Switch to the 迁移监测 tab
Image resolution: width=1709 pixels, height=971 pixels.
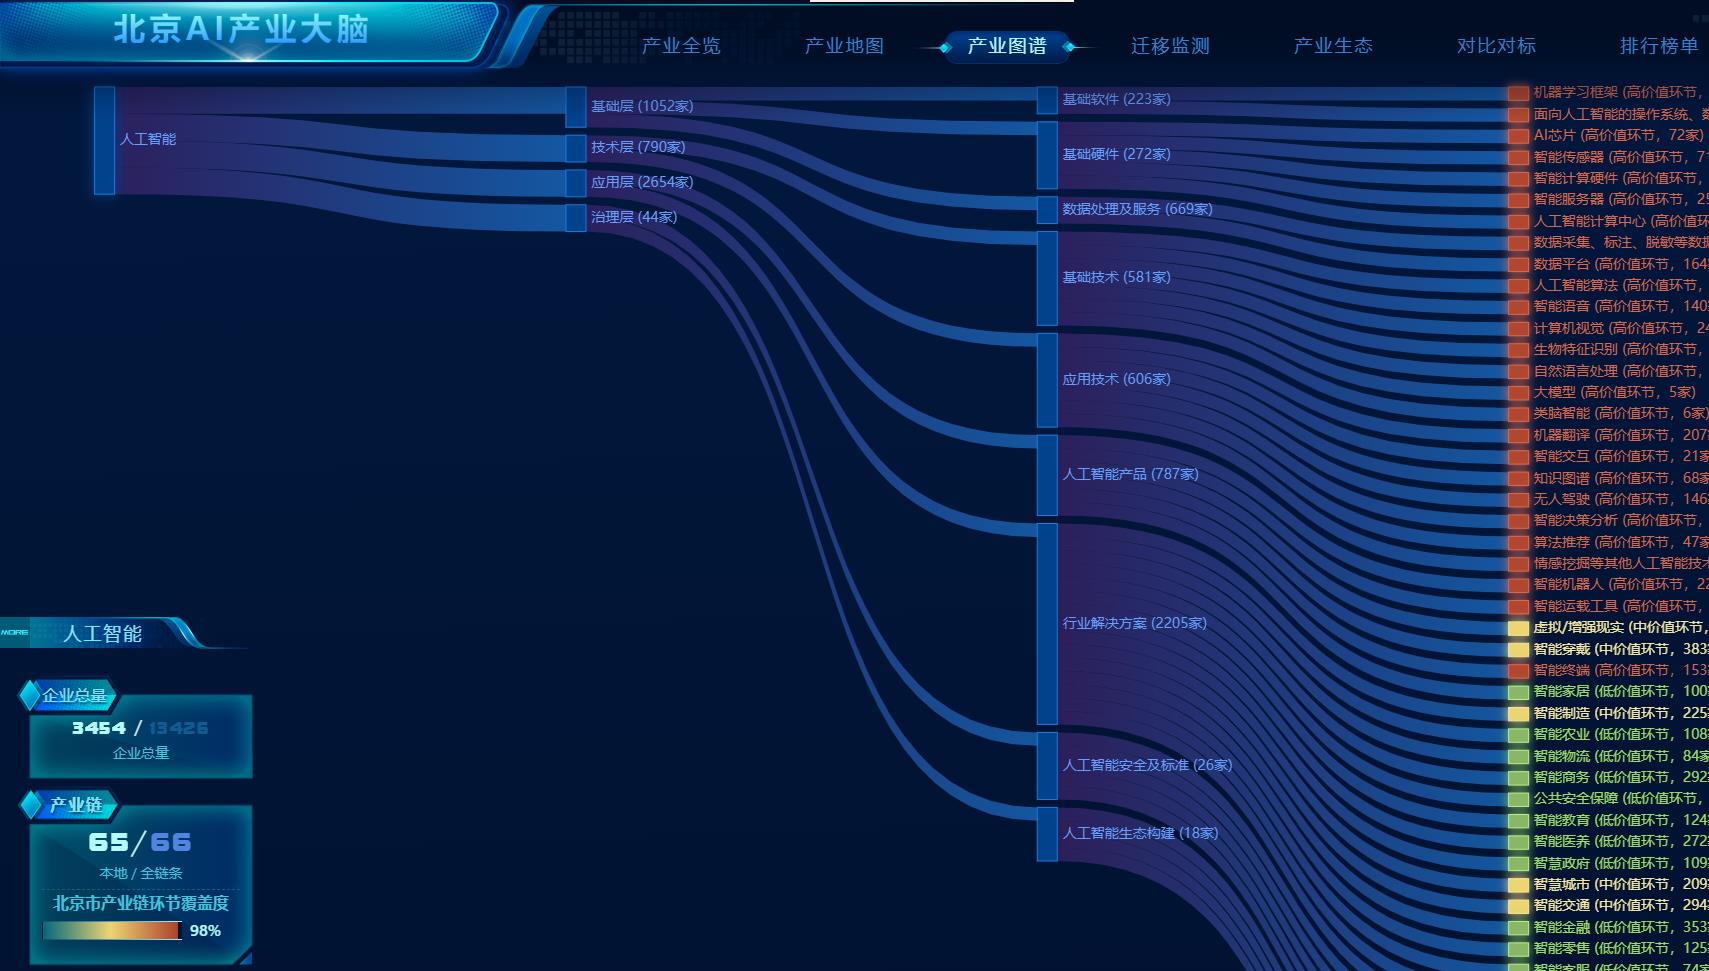point(1169,46)
